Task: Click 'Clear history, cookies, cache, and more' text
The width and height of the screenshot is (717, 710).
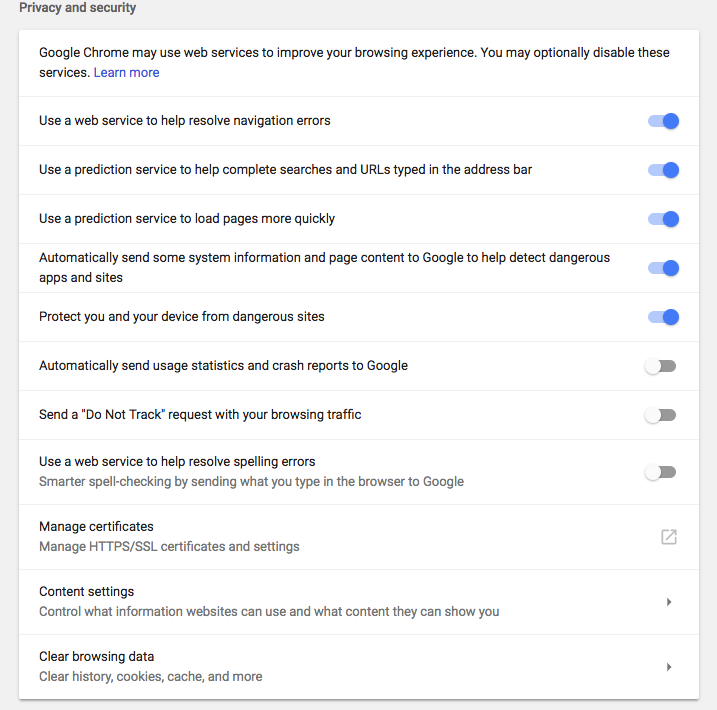Action: click(150, 677)
